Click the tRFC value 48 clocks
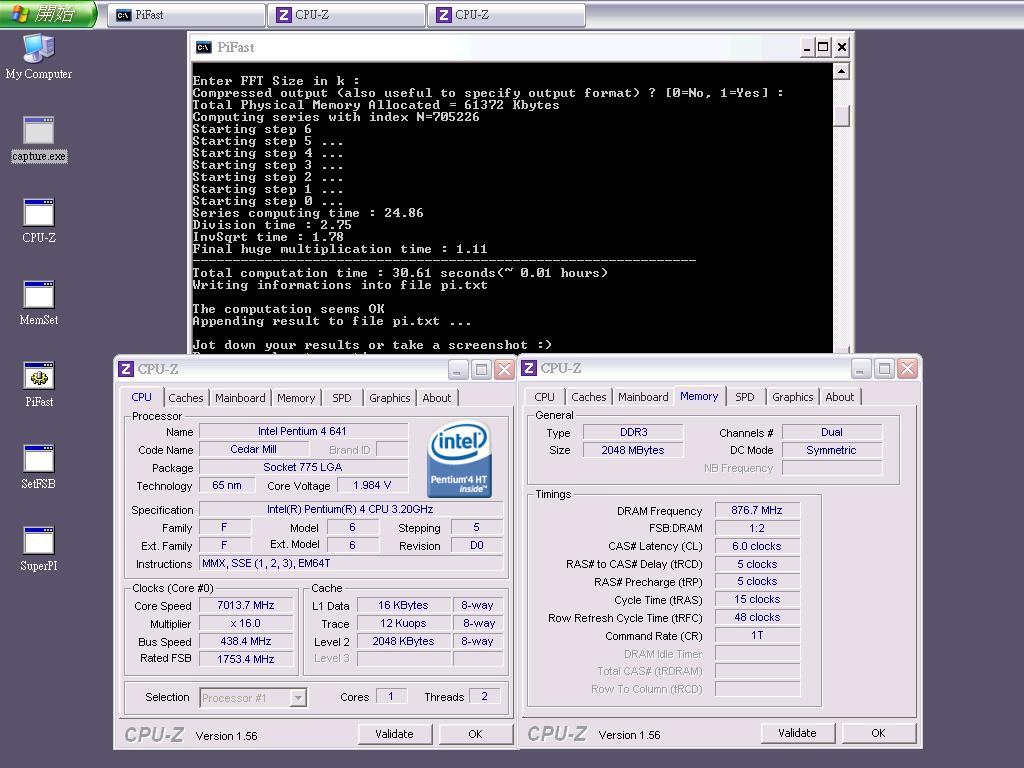 pos(757,617)
